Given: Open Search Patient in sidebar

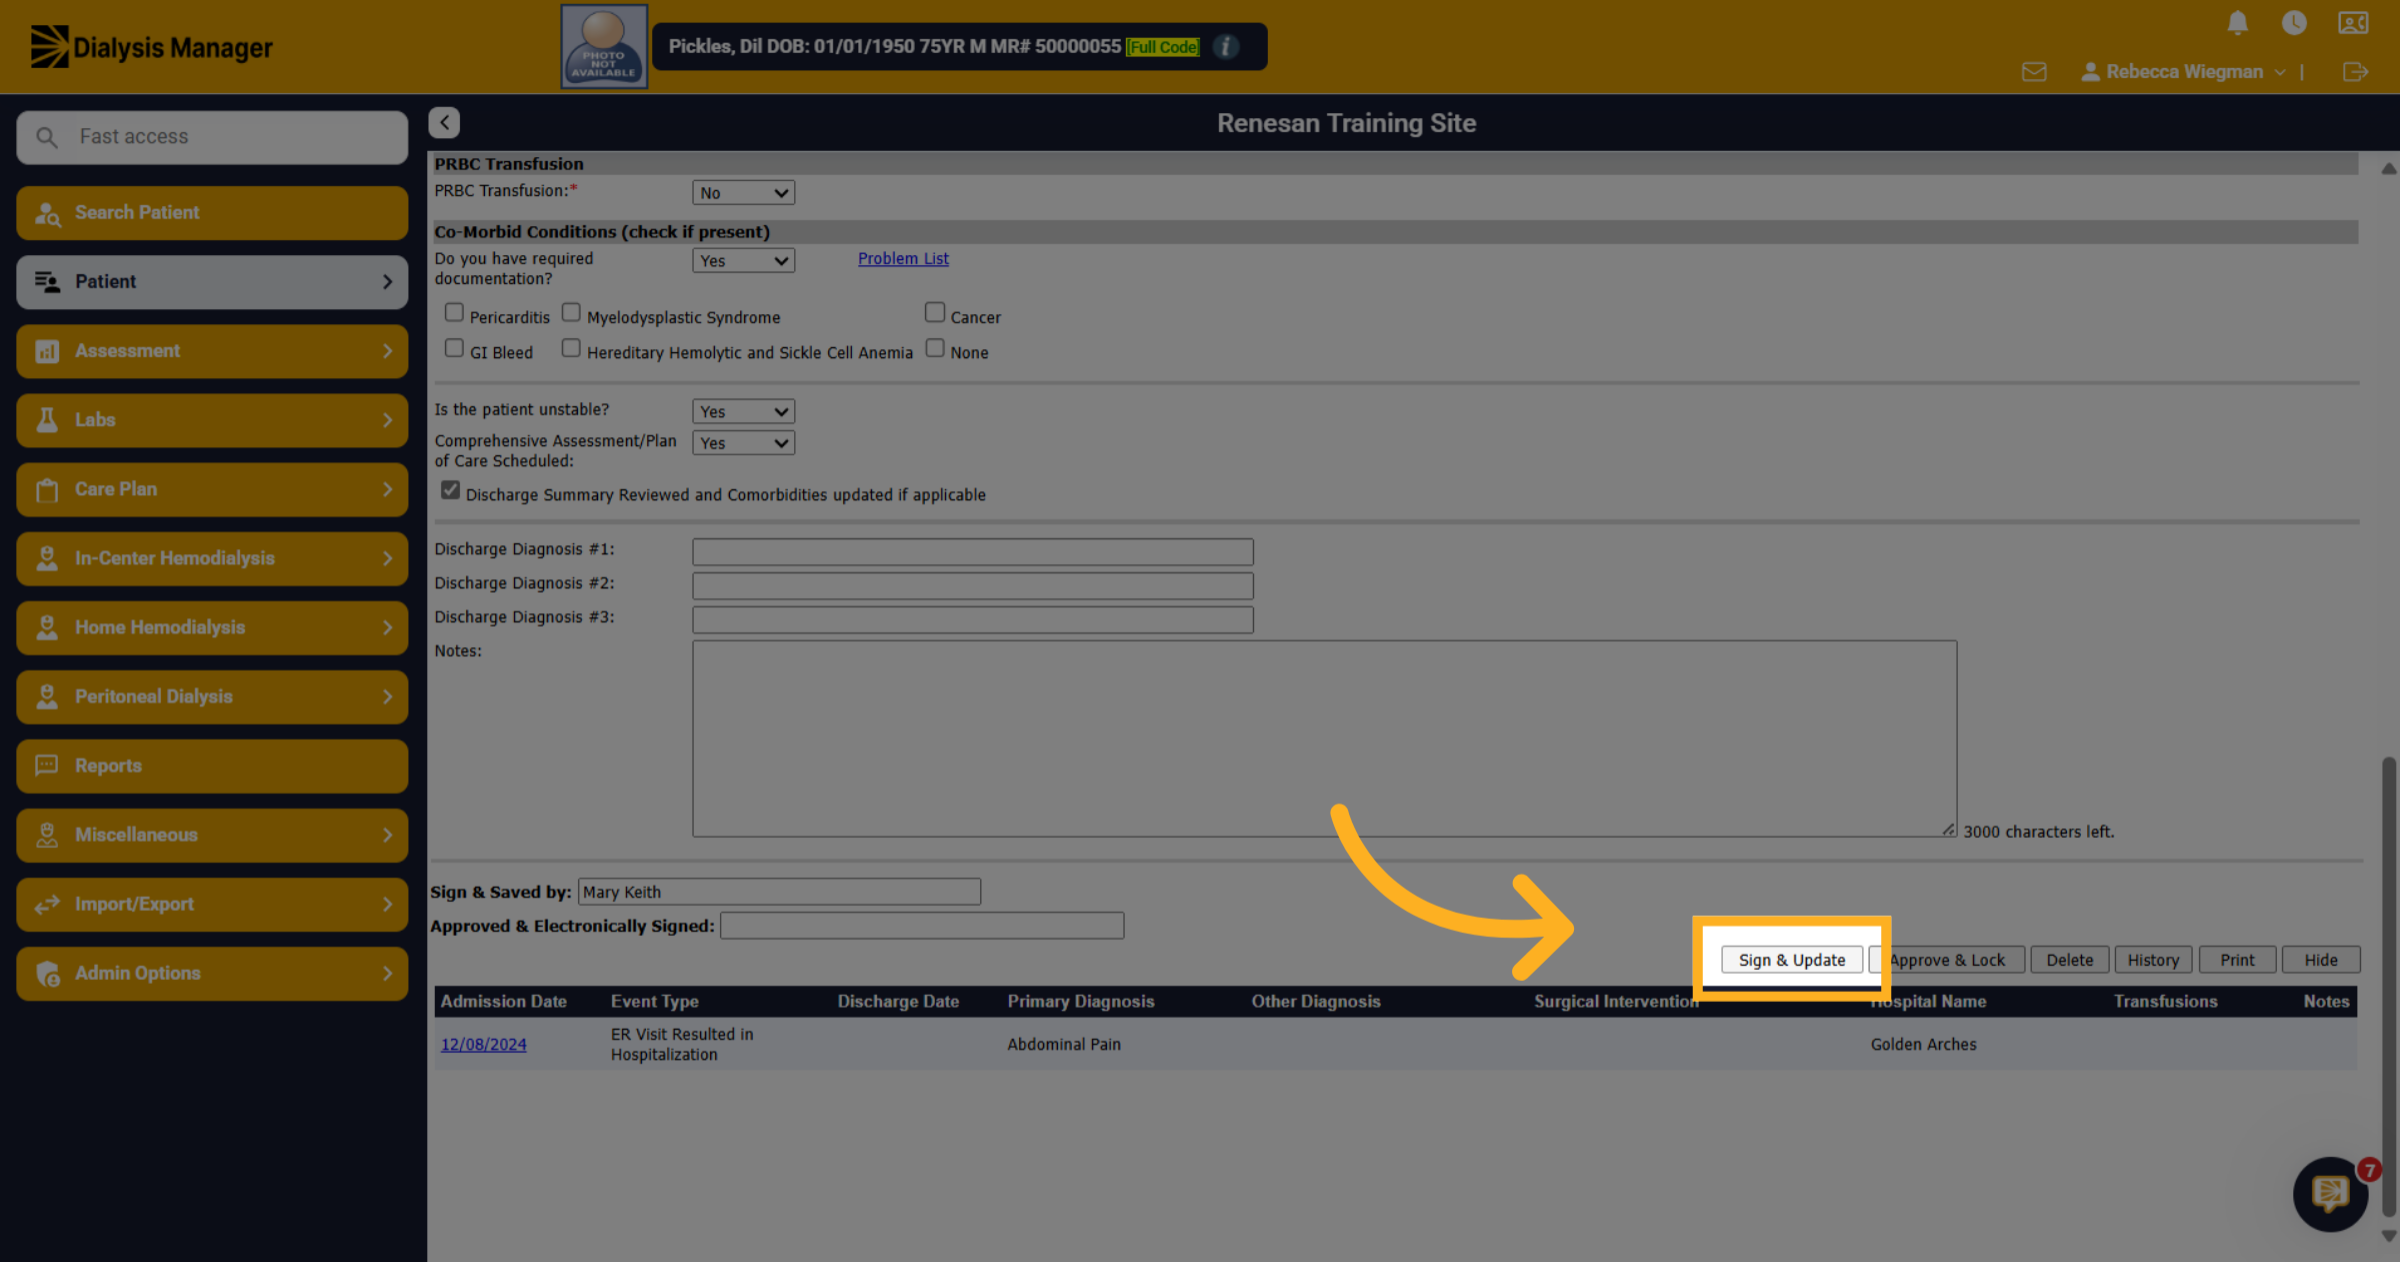Looking at the screenshot, I should tap(212, 212).
